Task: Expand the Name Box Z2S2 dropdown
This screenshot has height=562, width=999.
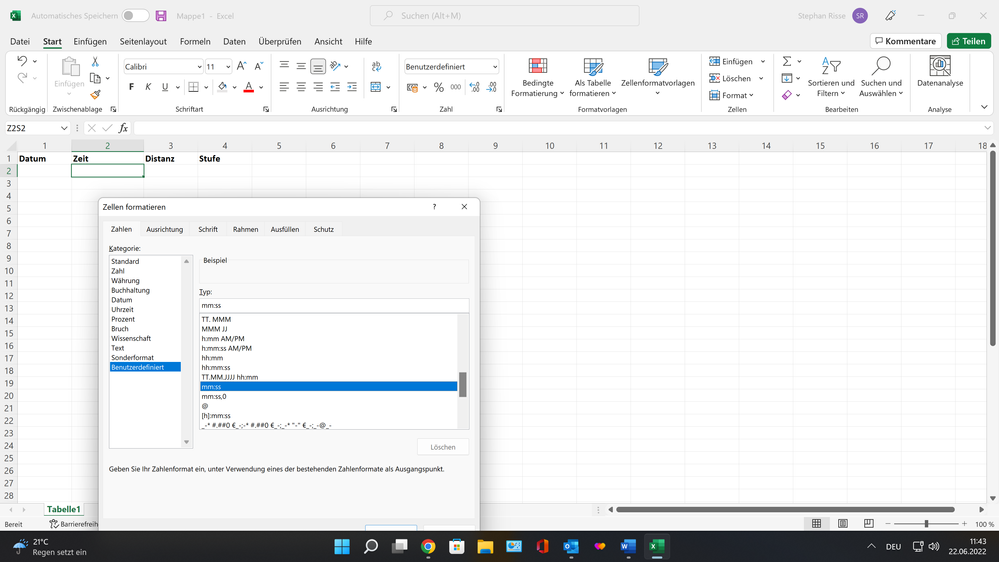Action: [x=64, y=128]
